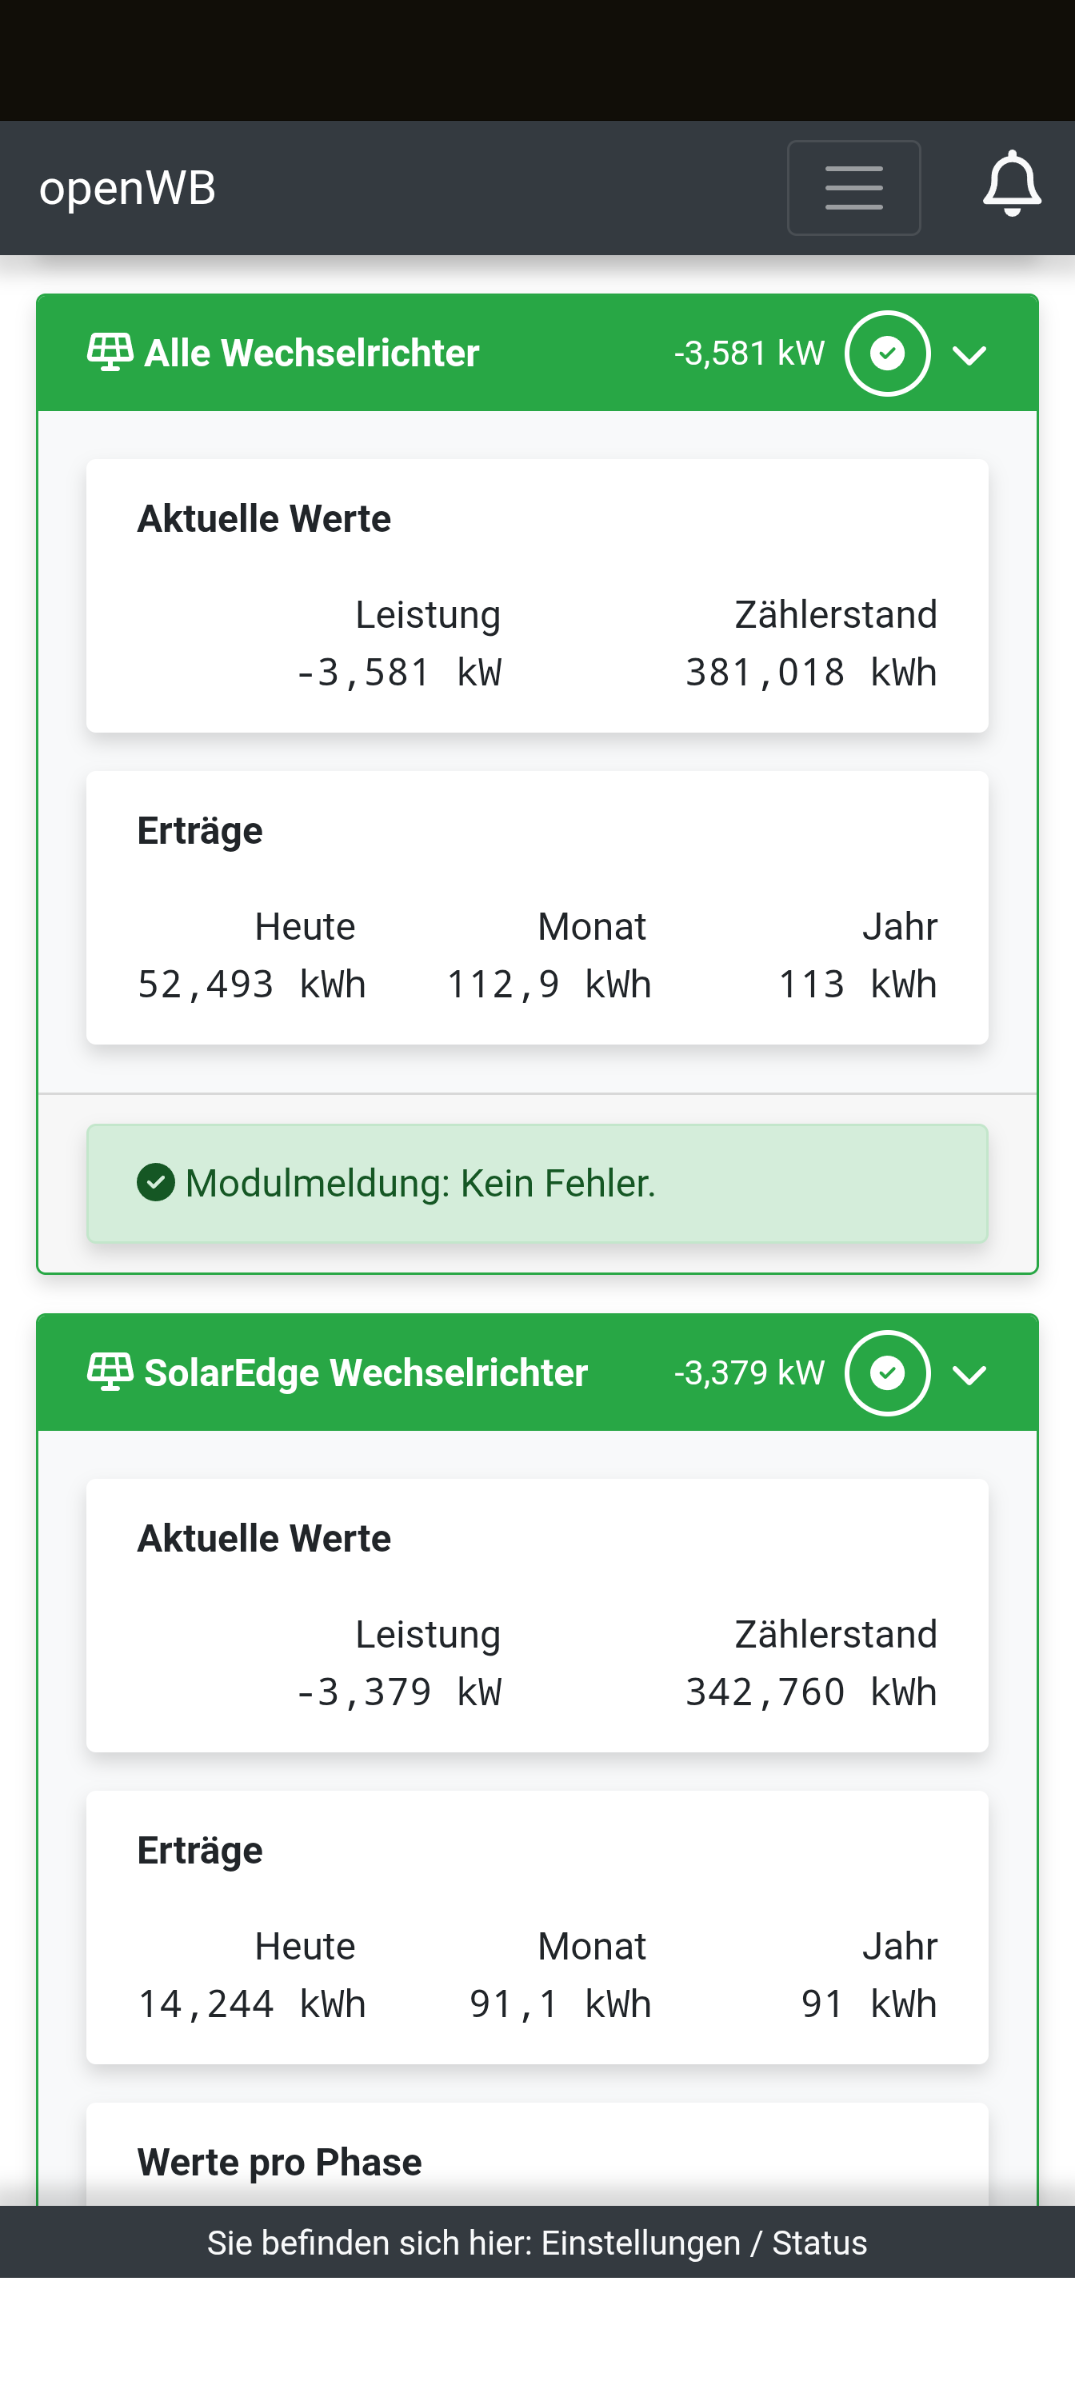Click the Modulmeldung: Kein Fehler alert
The height and width of the screenshot is (2393, 1075).
pos(537,1183)
